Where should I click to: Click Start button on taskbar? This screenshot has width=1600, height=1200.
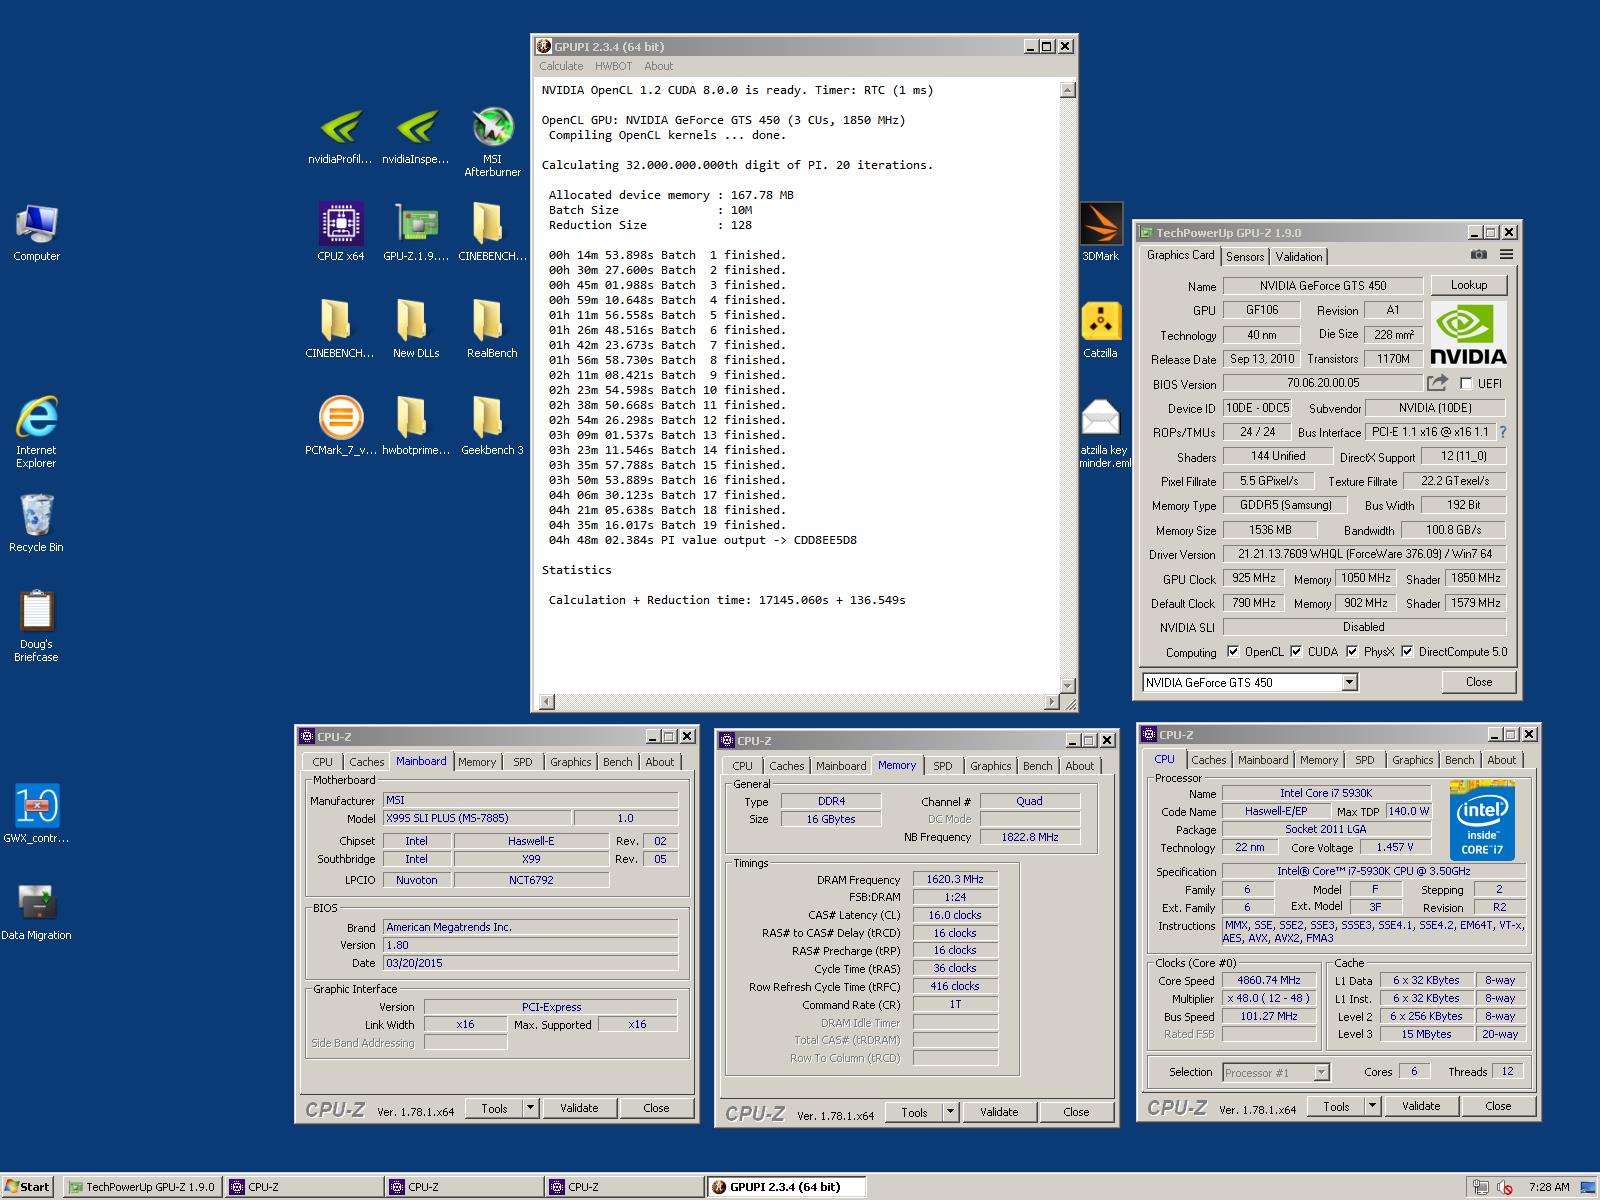pos(27,1187)
